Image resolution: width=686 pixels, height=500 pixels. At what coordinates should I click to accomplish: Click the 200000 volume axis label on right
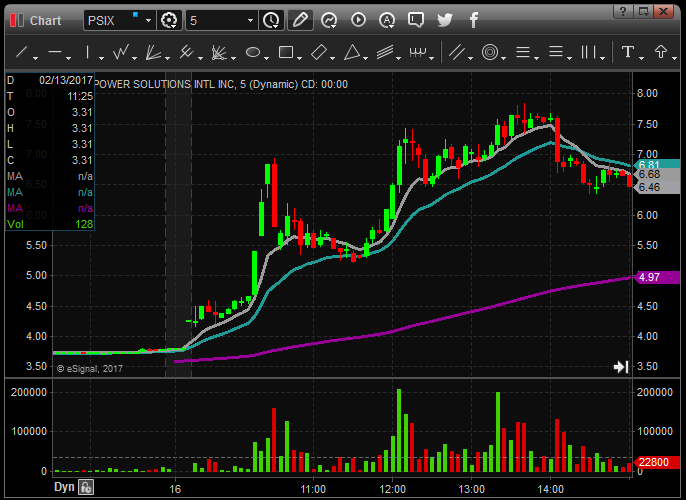tap(654, 392)
